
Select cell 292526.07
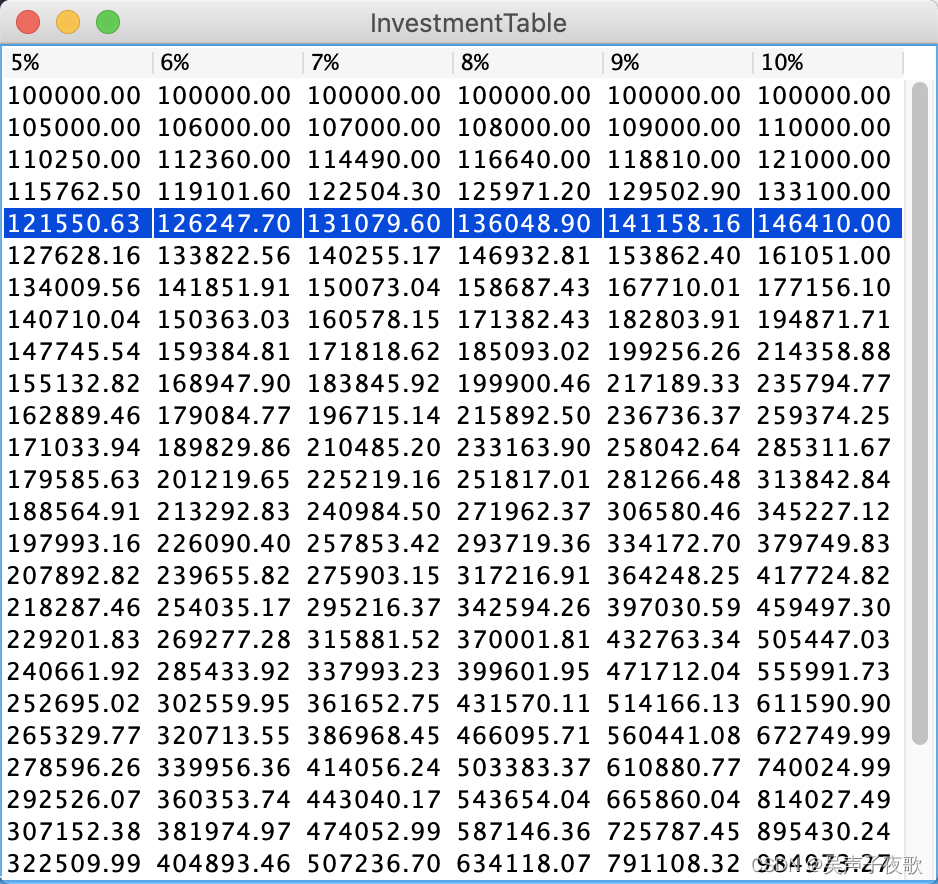pos(78,800)
